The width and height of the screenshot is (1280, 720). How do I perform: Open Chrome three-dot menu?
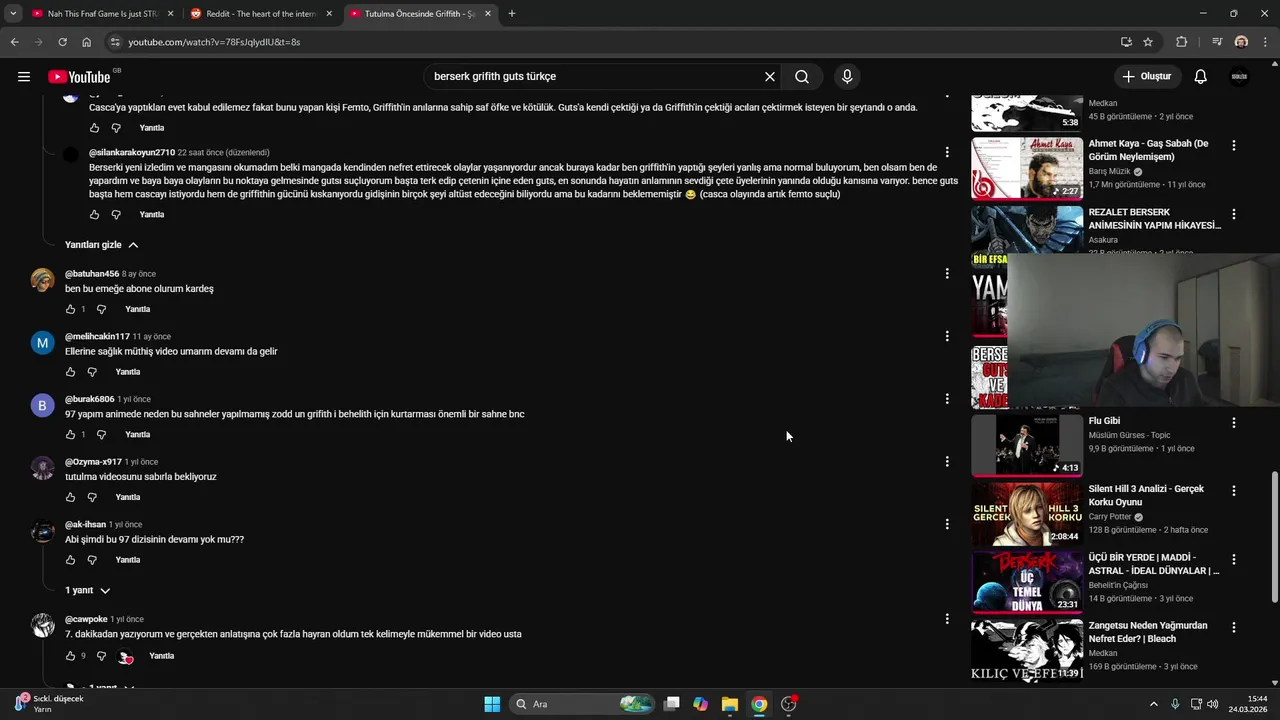[x=1266, y=42]
